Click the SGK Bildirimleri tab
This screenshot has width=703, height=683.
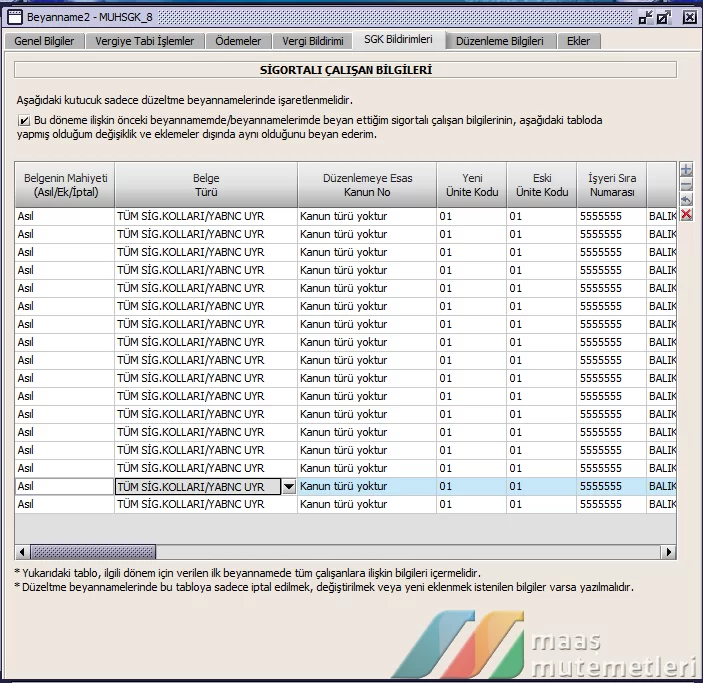point(398,39)
